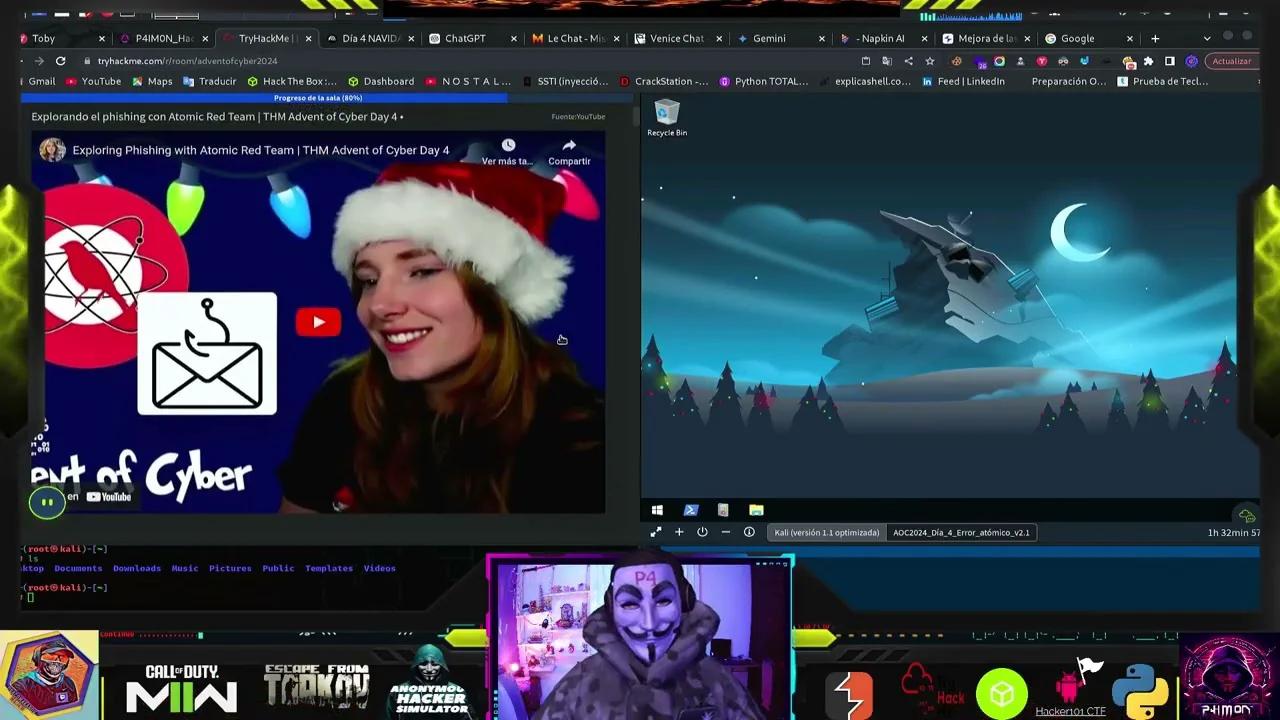Open the browser profile avatar
The image size is (1280, 720).
point(1191,61)
